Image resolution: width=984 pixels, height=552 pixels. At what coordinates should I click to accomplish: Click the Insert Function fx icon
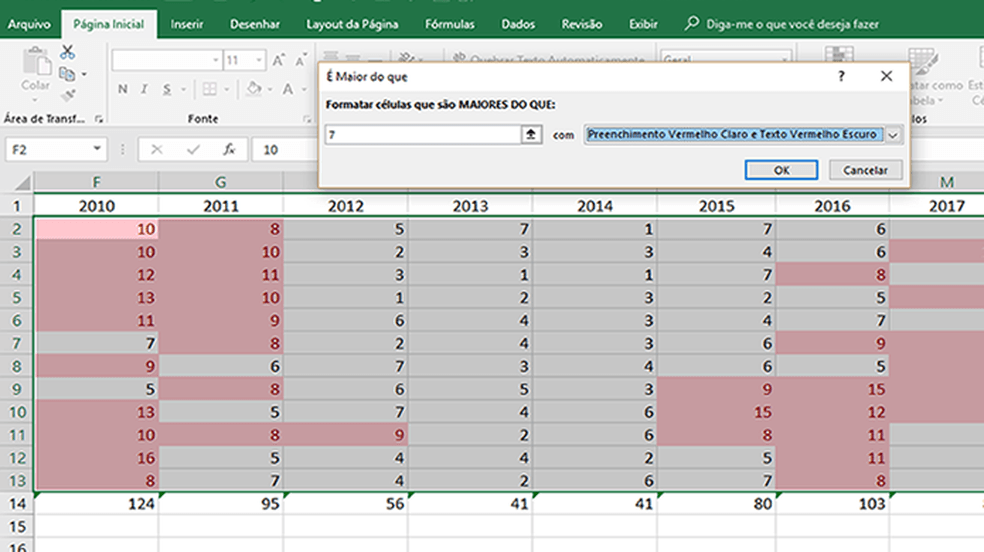tap(229, 149)
